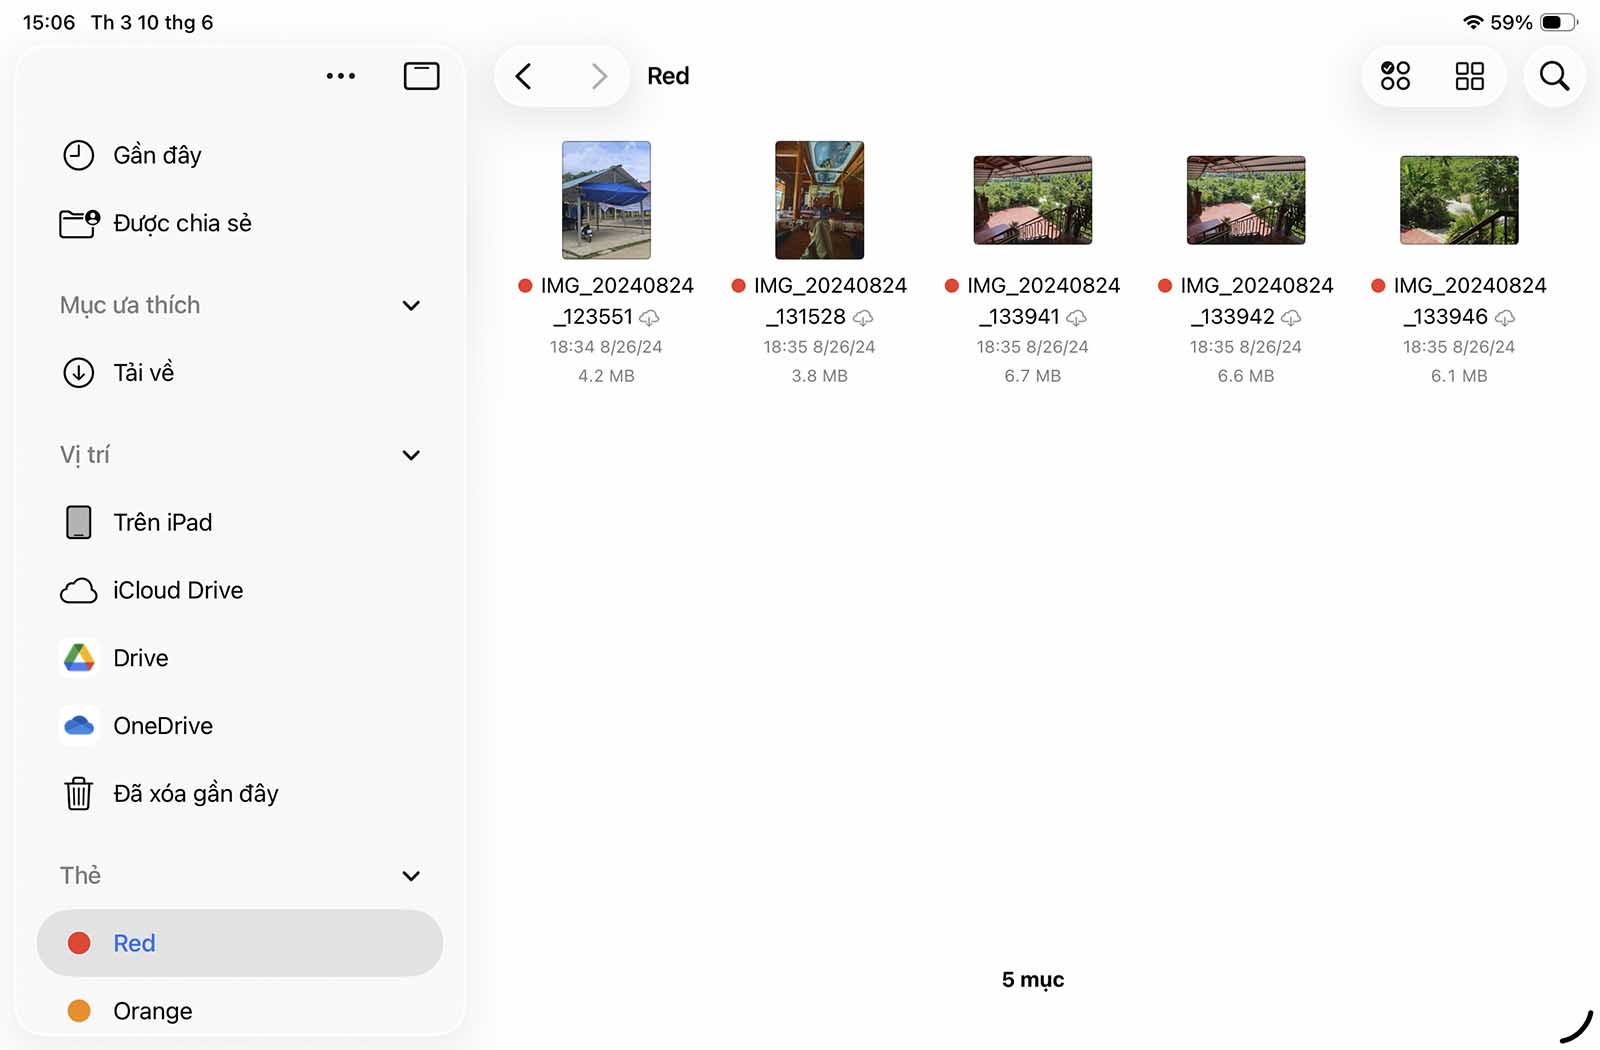The height and width of the screenshot is (1050, 1600).
Task: Open the sidebar more options ellipsis
Action: coord(340,76)
